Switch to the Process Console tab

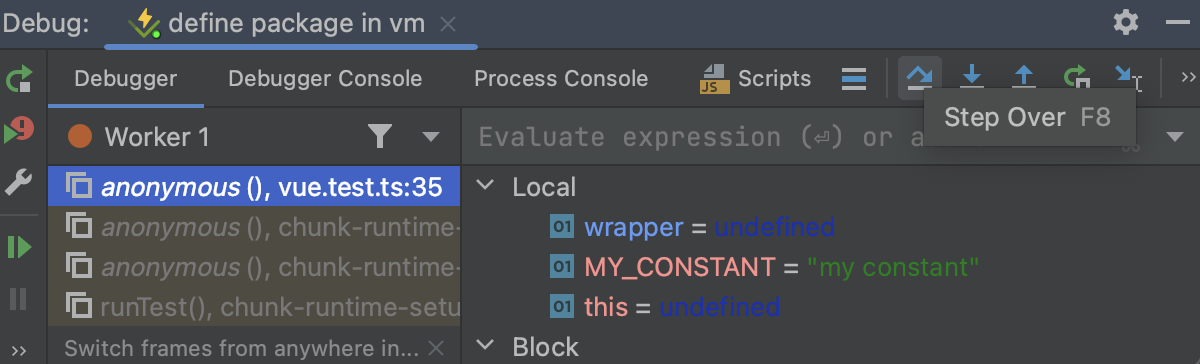[x=561, y=79]
